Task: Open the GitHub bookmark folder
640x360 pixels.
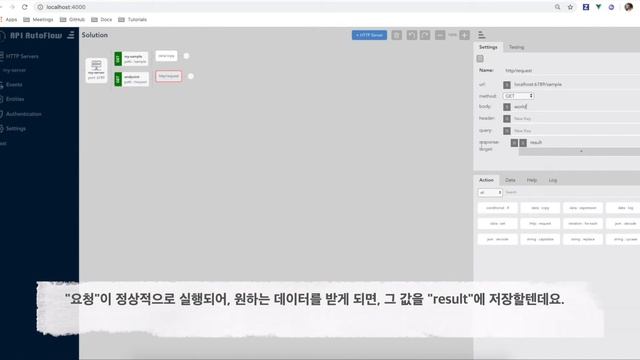Action: pyautogui.click(x=72, y=20)
